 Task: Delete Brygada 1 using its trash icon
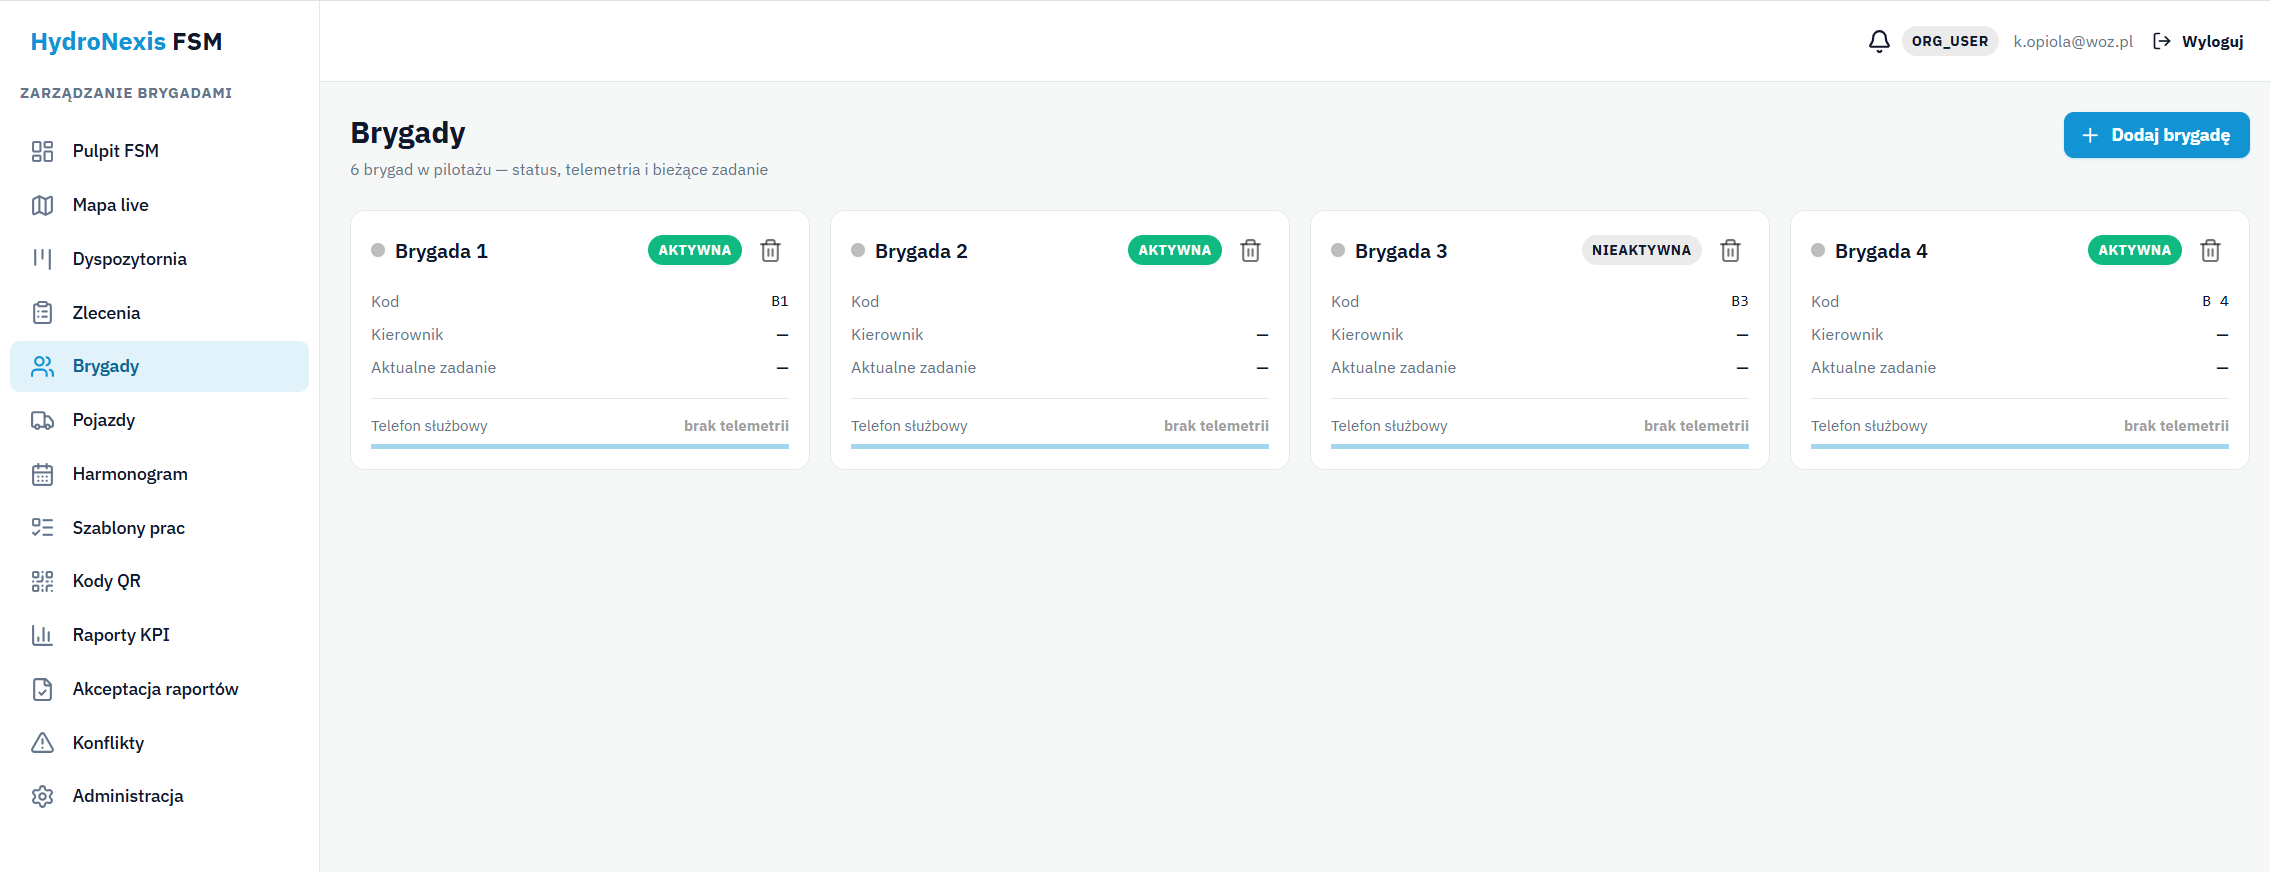tap(770, 250)
